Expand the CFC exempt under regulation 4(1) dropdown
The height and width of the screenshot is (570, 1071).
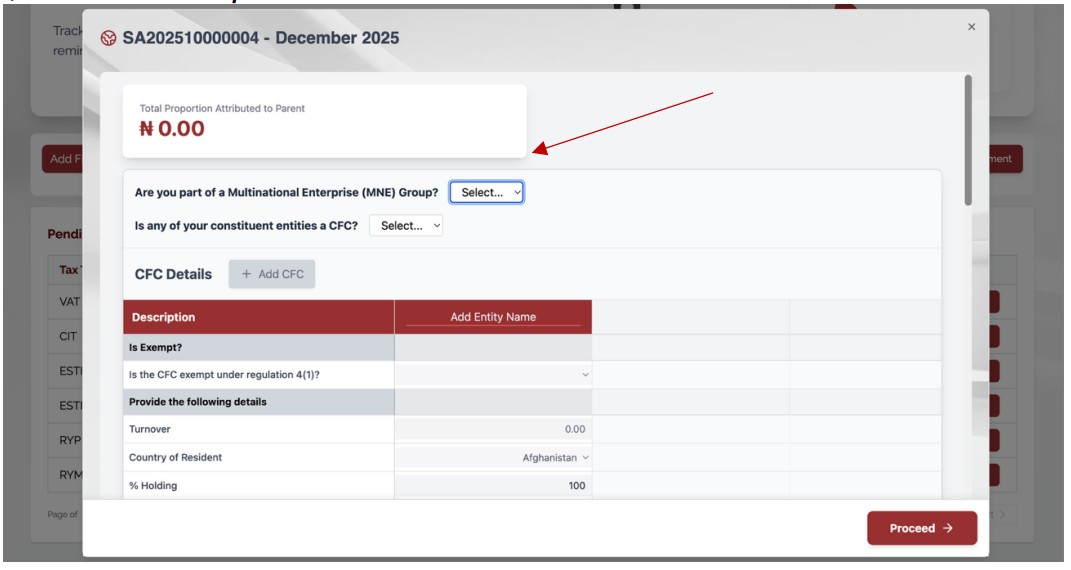493,375
